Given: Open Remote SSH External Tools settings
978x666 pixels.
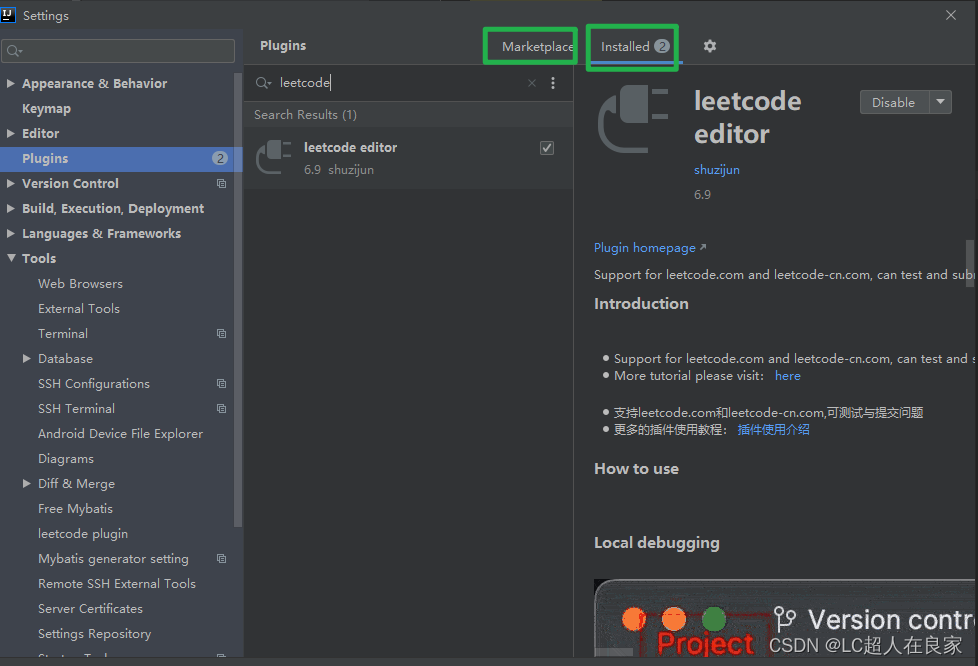Looking at the screenshot, I should [x=117, y=584].
